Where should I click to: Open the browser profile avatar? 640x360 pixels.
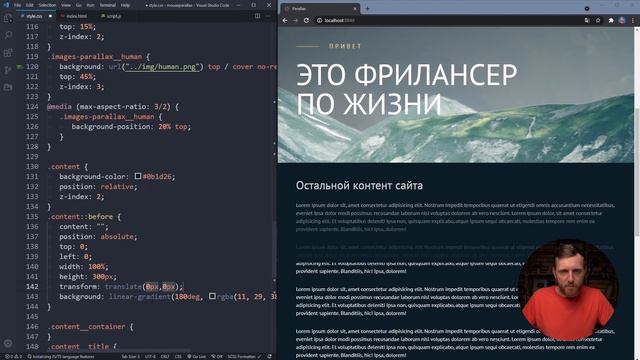tap(622, 20)
